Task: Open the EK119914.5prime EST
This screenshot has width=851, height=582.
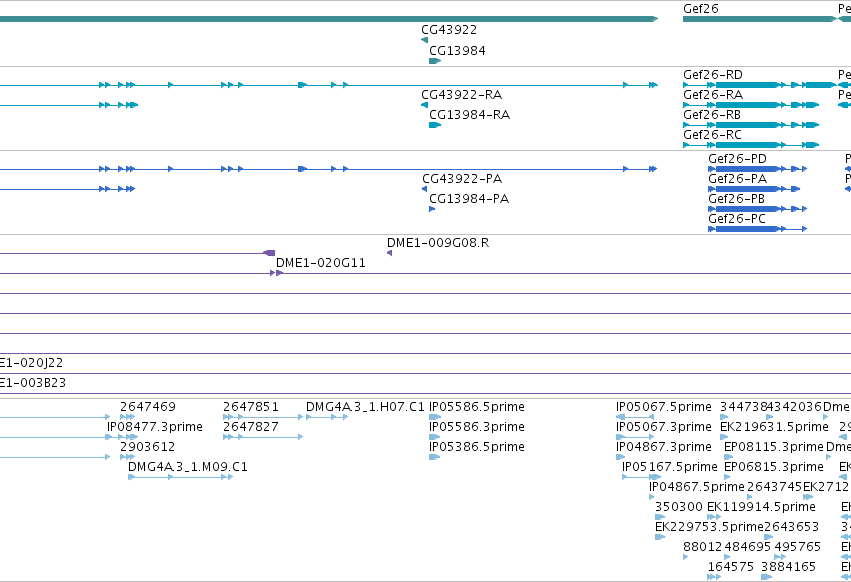Action: pyautogui.click(x=714, y=517)
